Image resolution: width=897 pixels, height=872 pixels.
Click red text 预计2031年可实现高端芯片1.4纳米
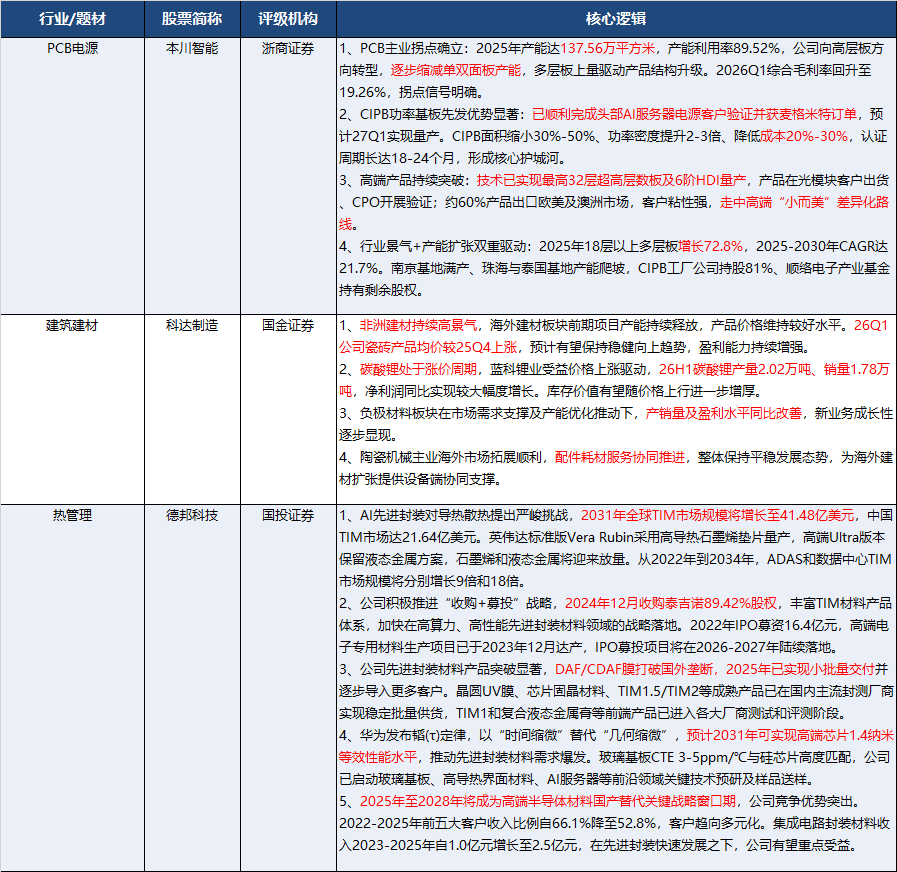coord(790,735)
